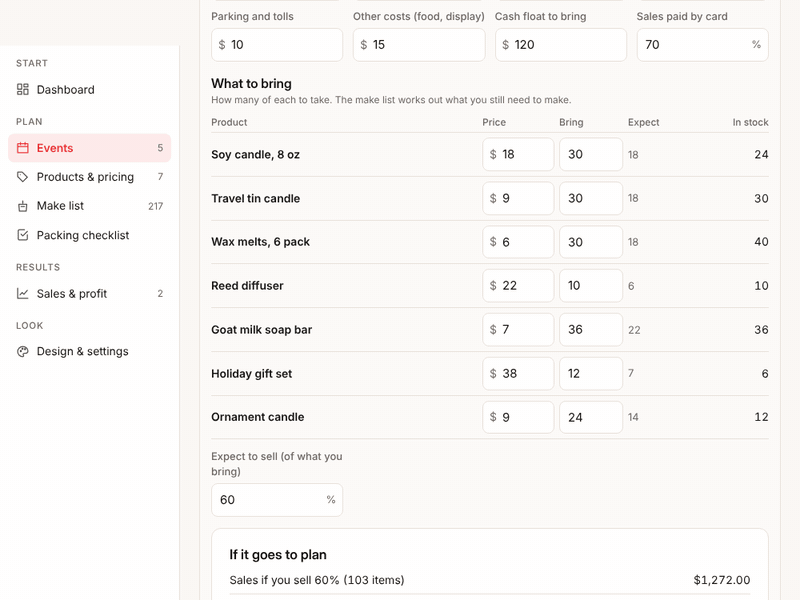Click the Sales & profit chart icon
Viewport: 800px width, 600px height.
tap(22, 293)
